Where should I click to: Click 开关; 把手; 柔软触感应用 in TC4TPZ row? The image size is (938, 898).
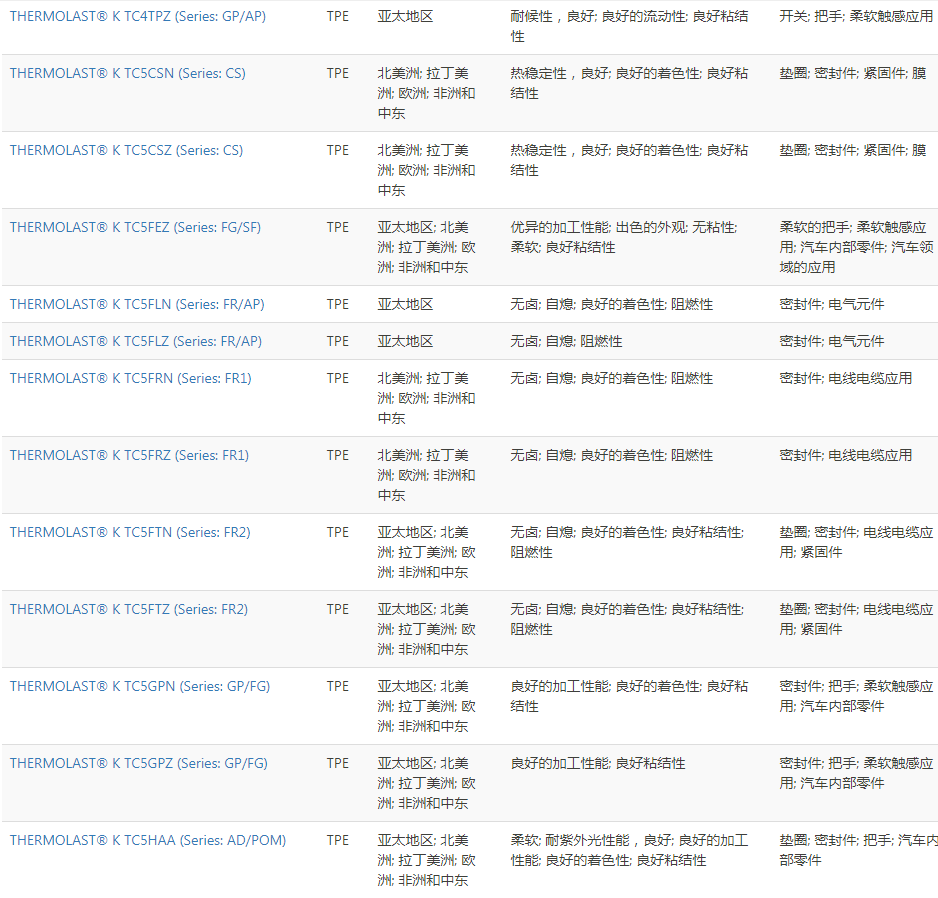tap(857, 17)
